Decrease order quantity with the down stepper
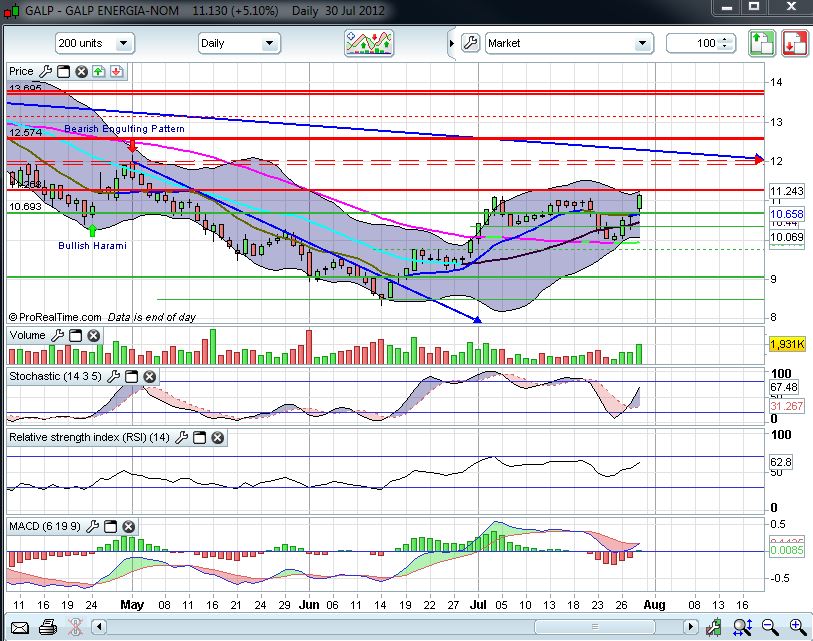Screen dimensions: 813x641 coord(726,48)
